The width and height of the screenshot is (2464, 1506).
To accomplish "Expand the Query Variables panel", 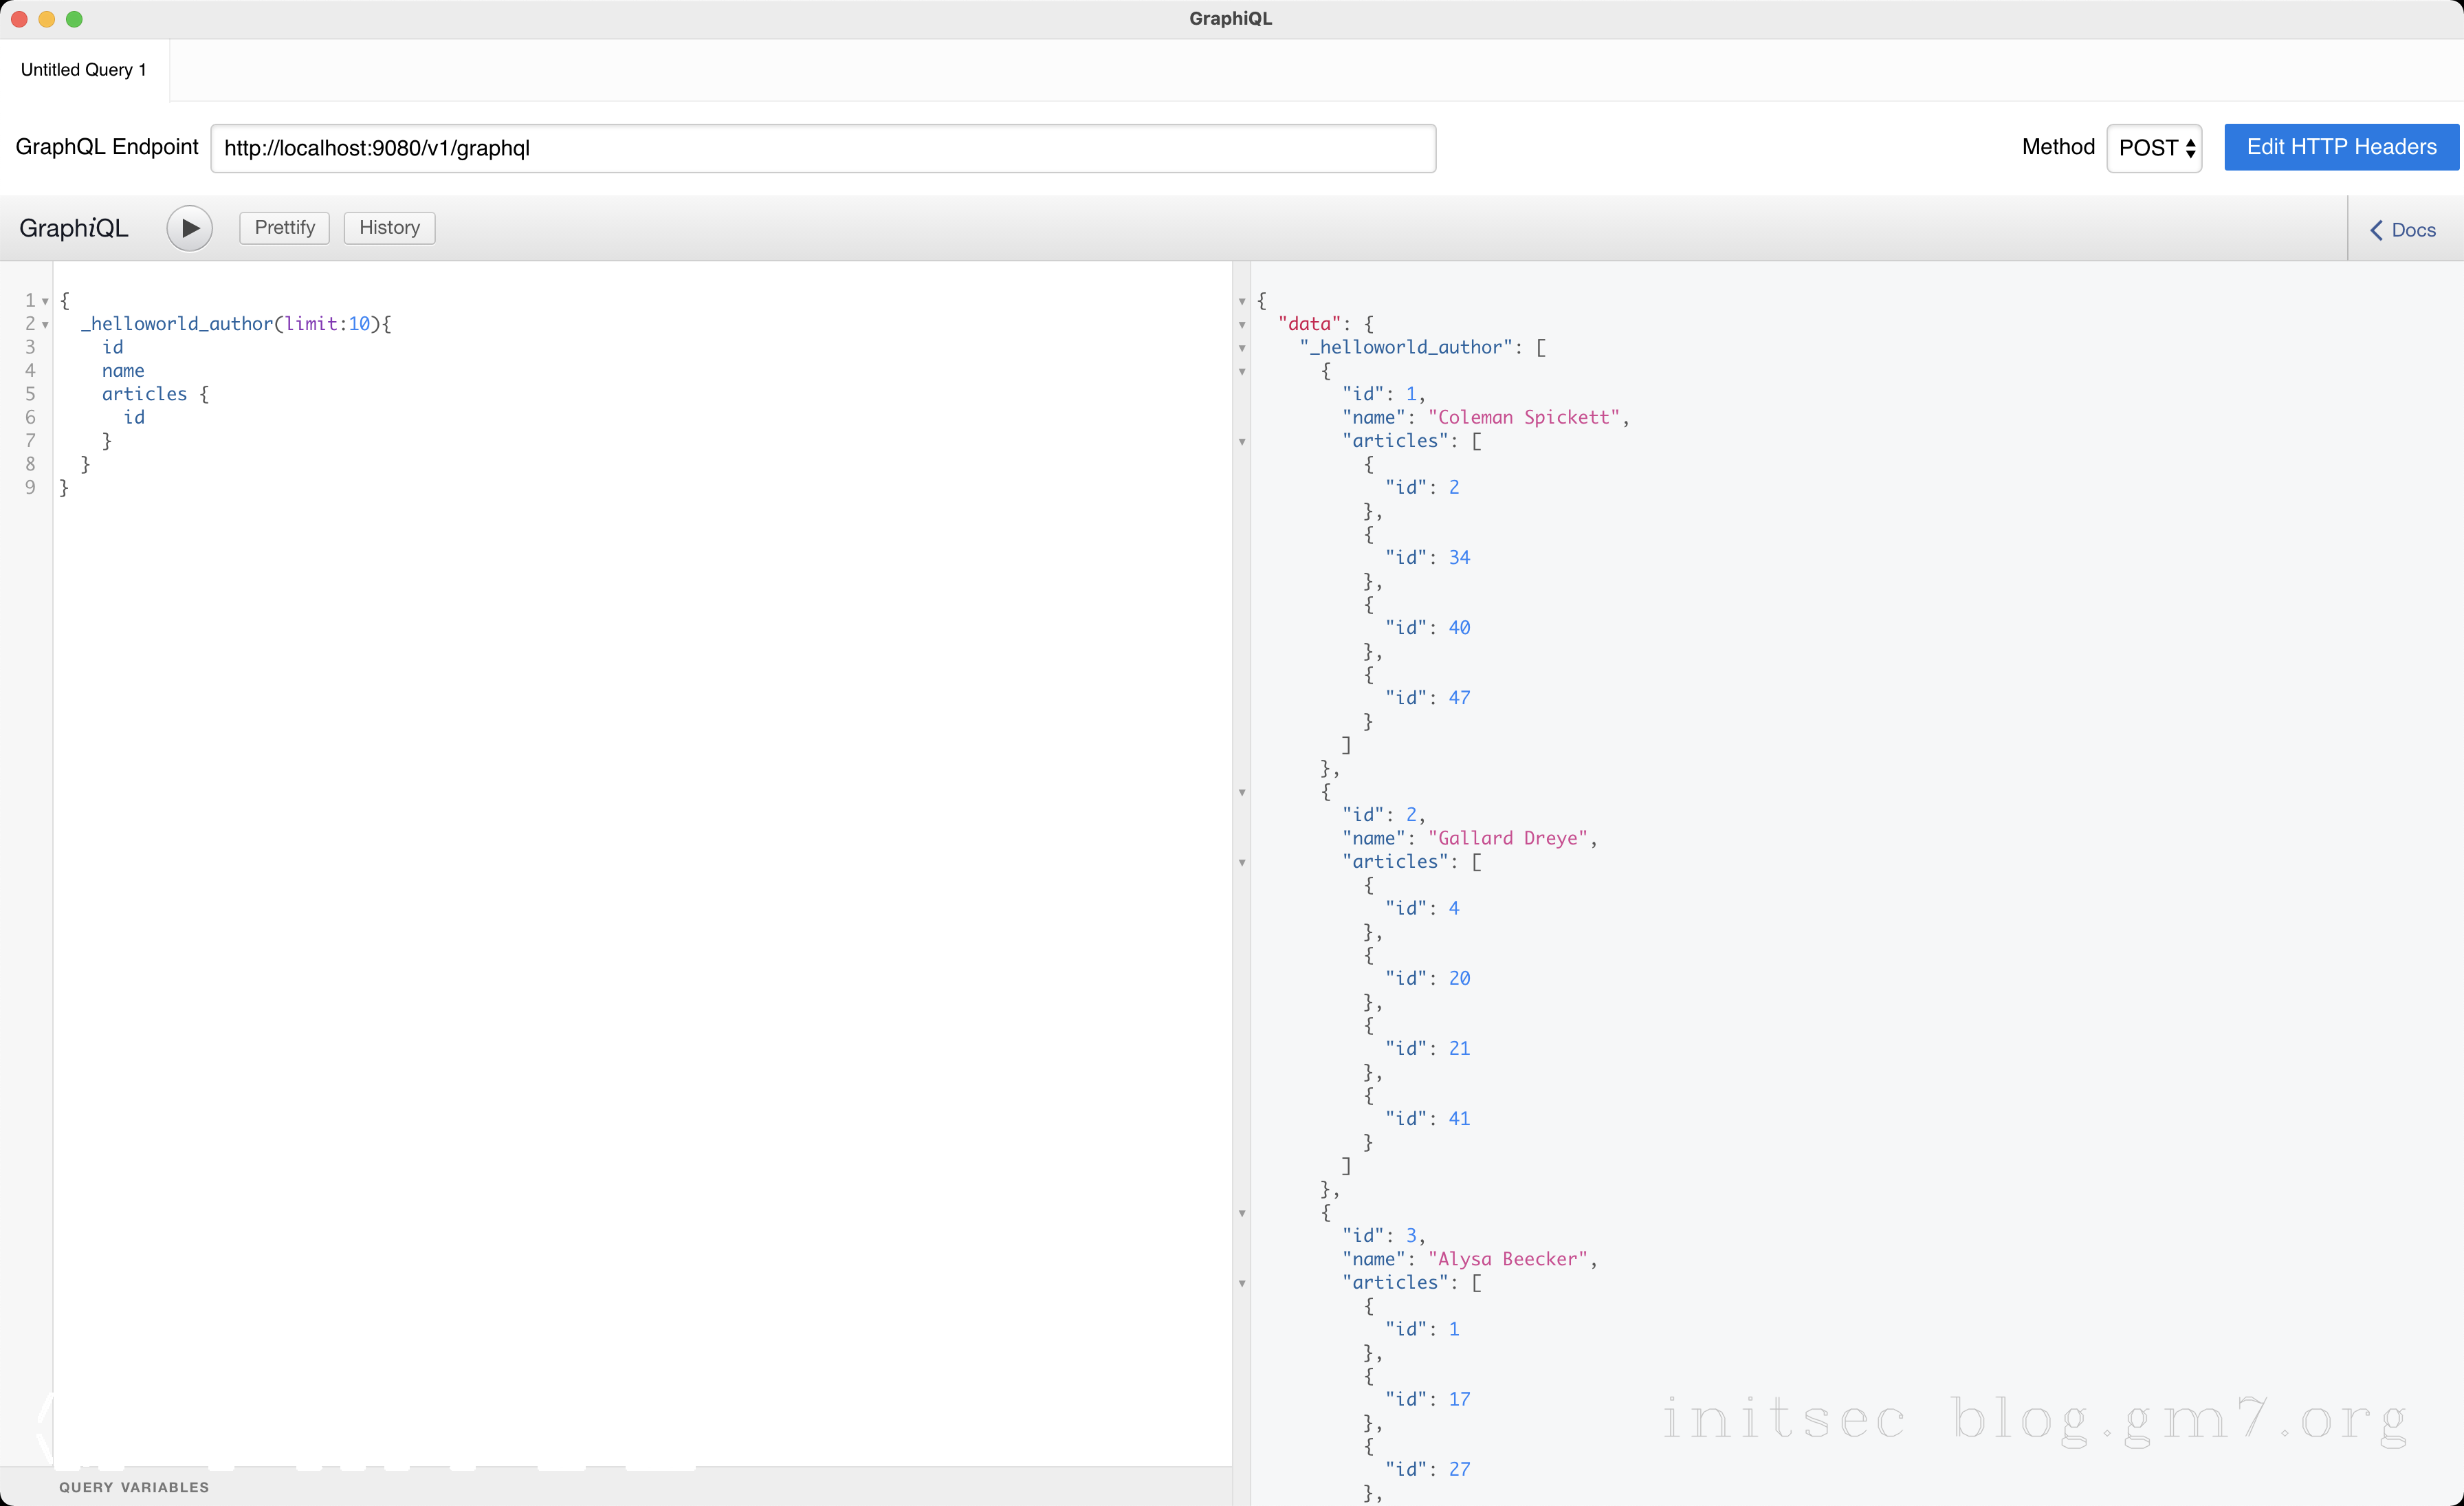I will tap(134, 1487).
